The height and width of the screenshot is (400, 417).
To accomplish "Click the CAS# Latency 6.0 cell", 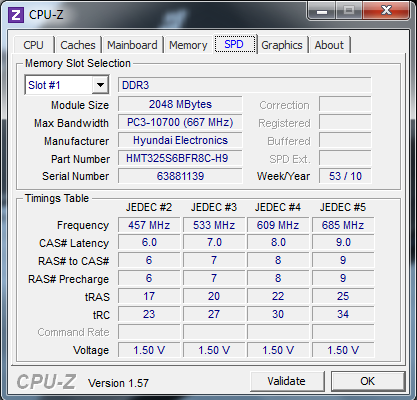I will pos(149,242).
